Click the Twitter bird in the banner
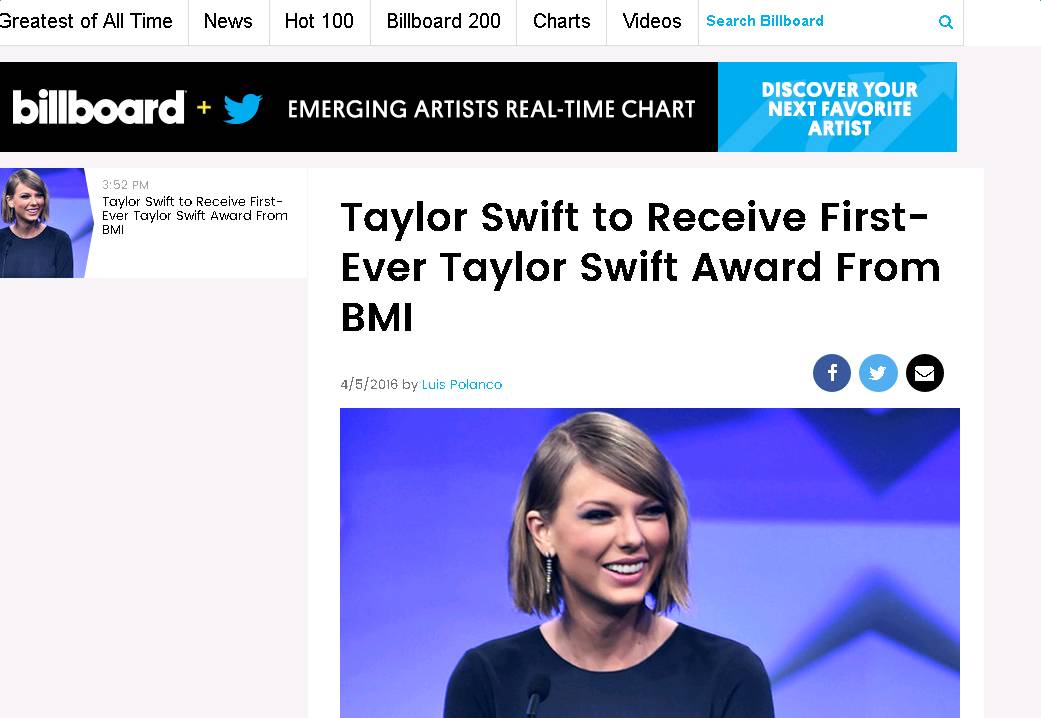The image size is (1041, 718). tap(242, 108)
